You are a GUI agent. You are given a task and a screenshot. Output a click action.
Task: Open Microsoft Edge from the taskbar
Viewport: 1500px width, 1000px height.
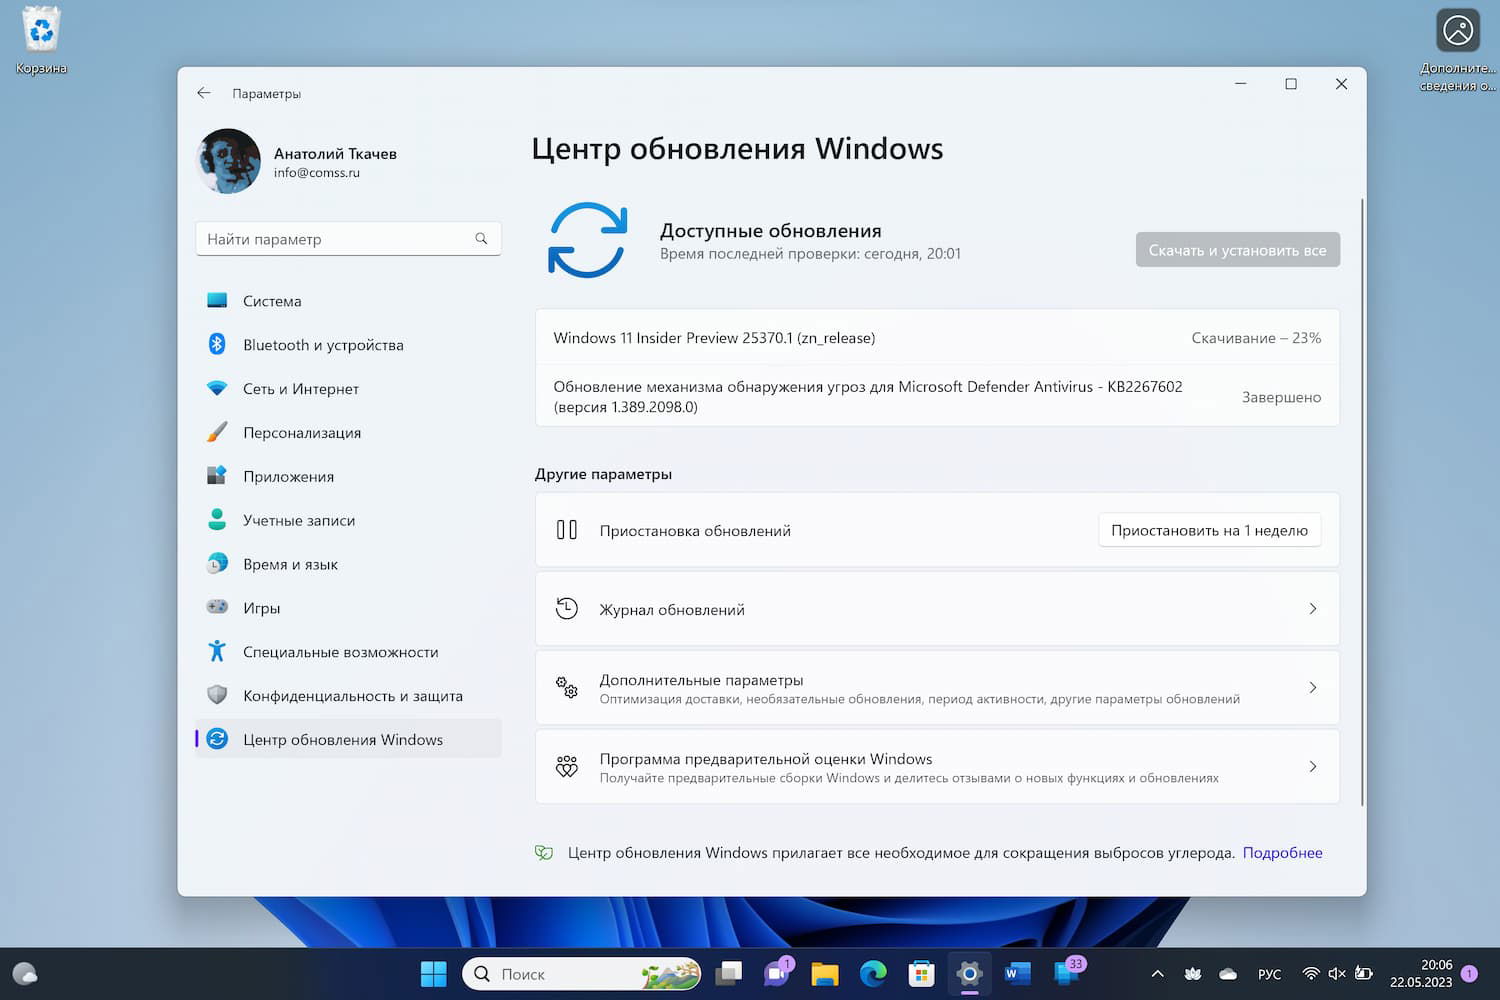click(873, 973)
